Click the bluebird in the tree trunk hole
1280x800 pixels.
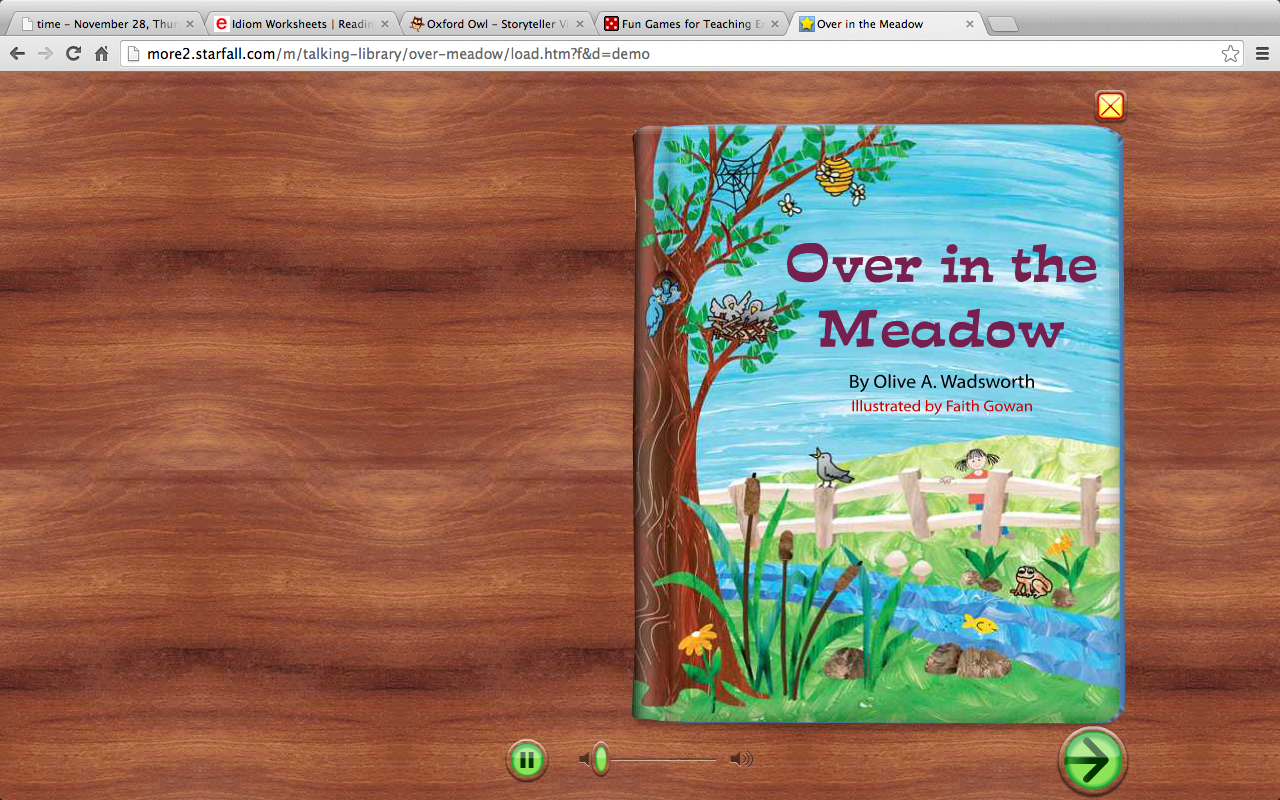(x=662, y=306)
